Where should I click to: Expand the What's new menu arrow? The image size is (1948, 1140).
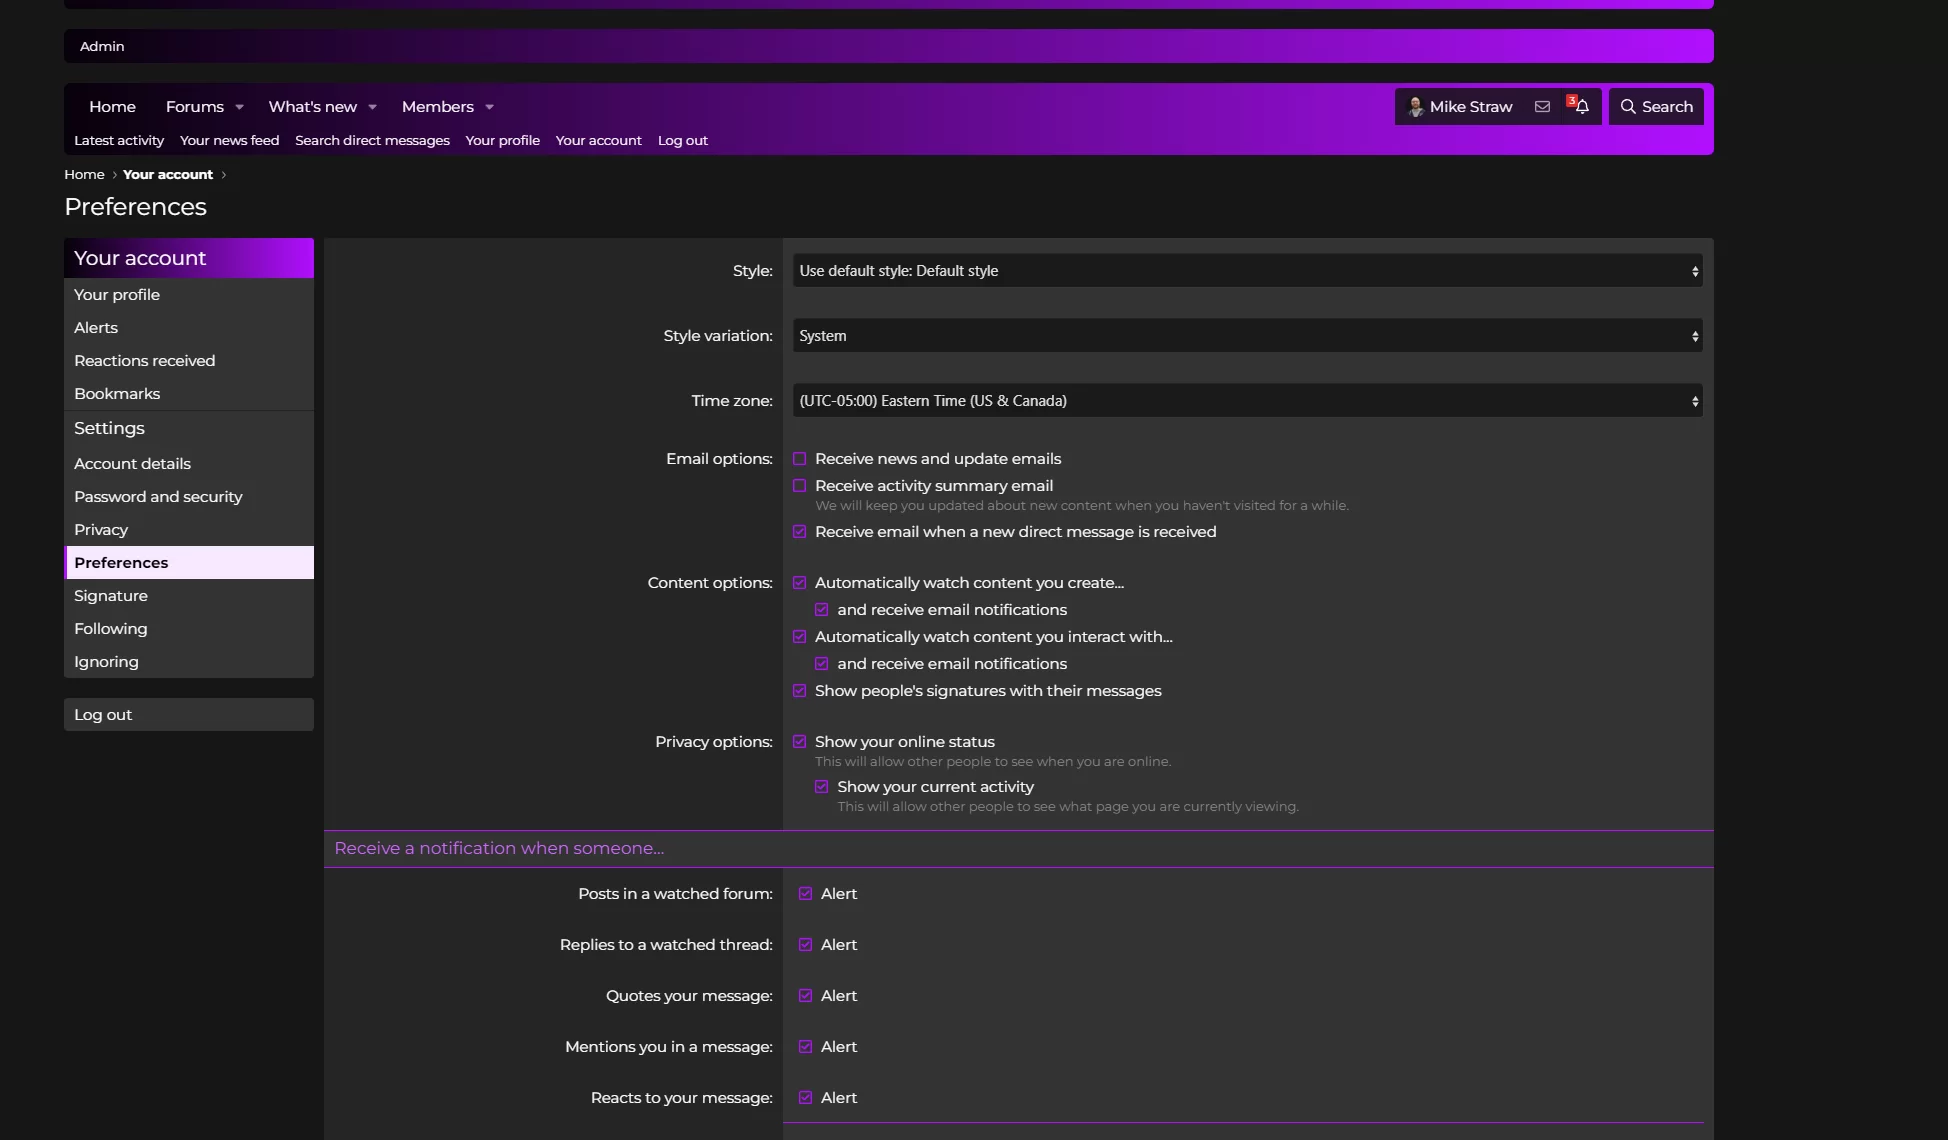373,107
